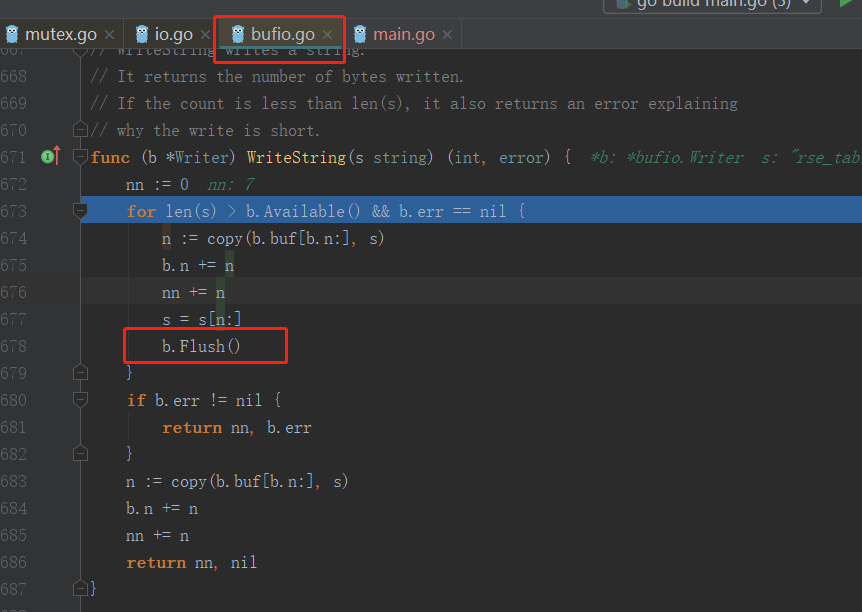The image size is (862, 612).
Task: Click the '*b: *bufio.Writer' inline debug hint
Action: 667,157
